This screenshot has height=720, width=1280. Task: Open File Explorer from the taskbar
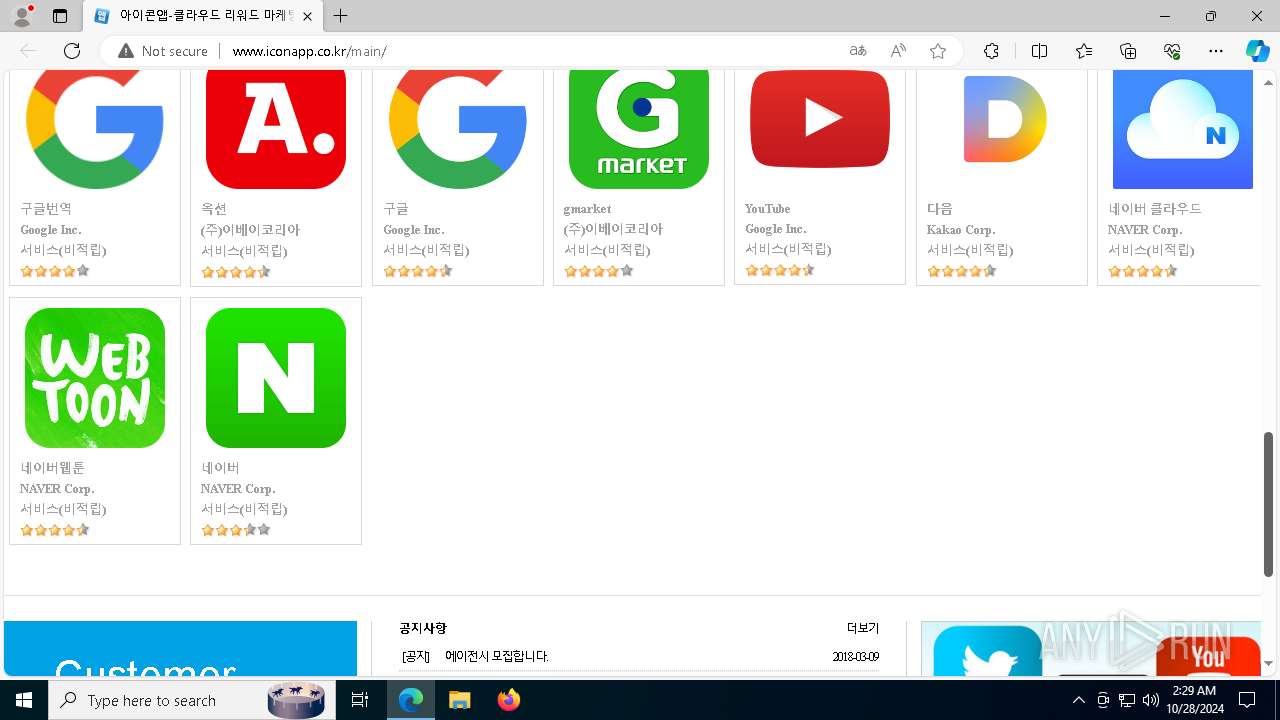(x=460, y=700)
